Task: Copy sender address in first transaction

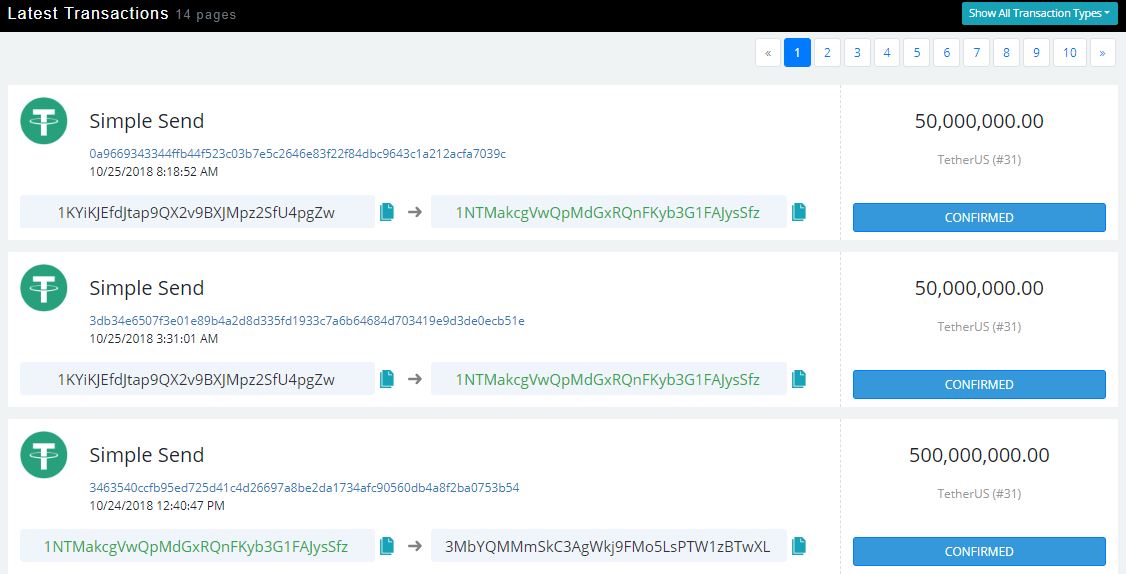Action: (387, 212)
